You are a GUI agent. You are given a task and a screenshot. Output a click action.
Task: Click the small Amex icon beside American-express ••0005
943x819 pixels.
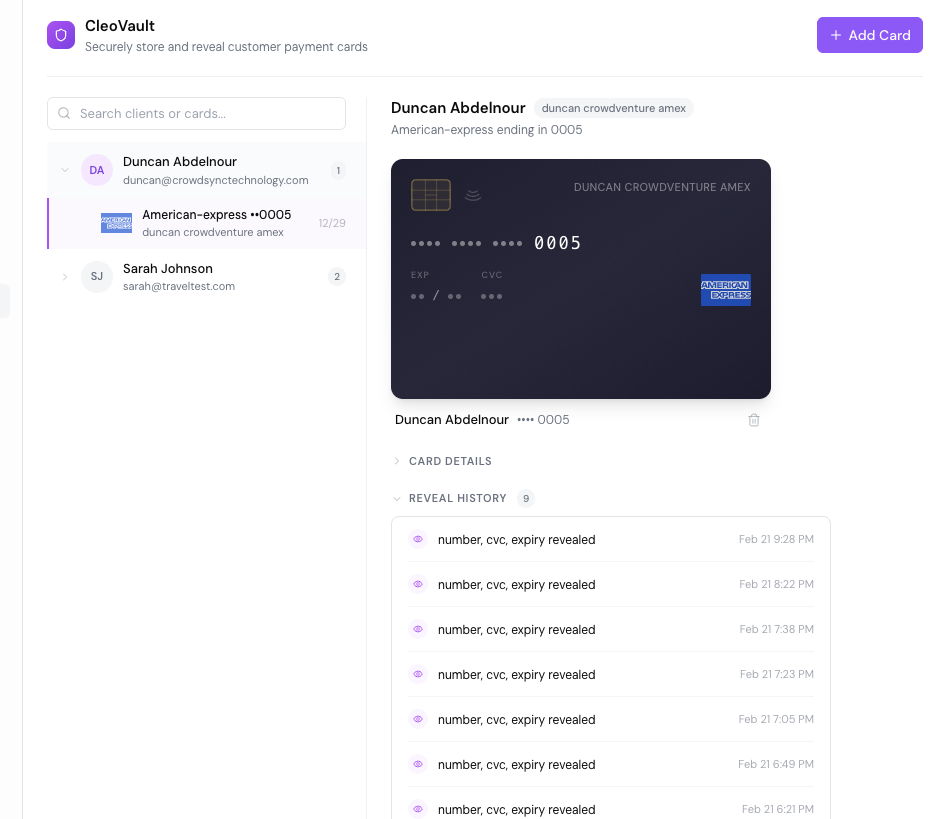click(116, 222)
